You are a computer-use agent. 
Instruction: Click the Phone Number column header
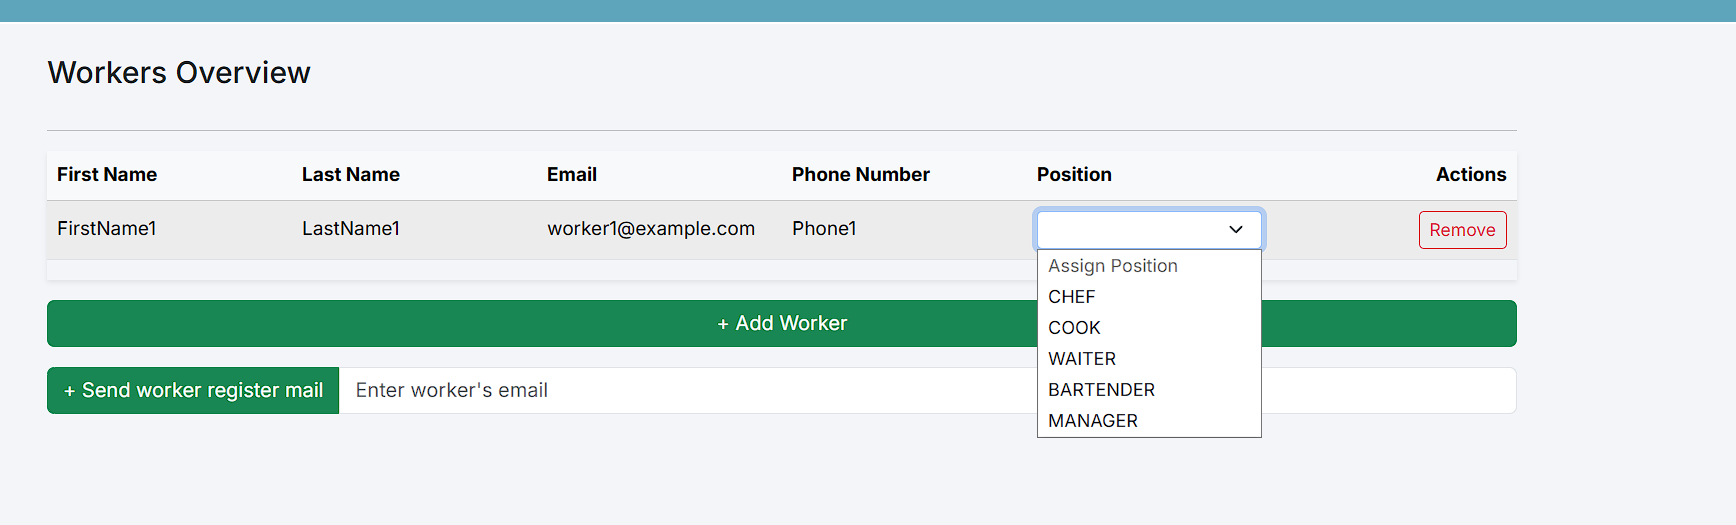coord(861,175)
